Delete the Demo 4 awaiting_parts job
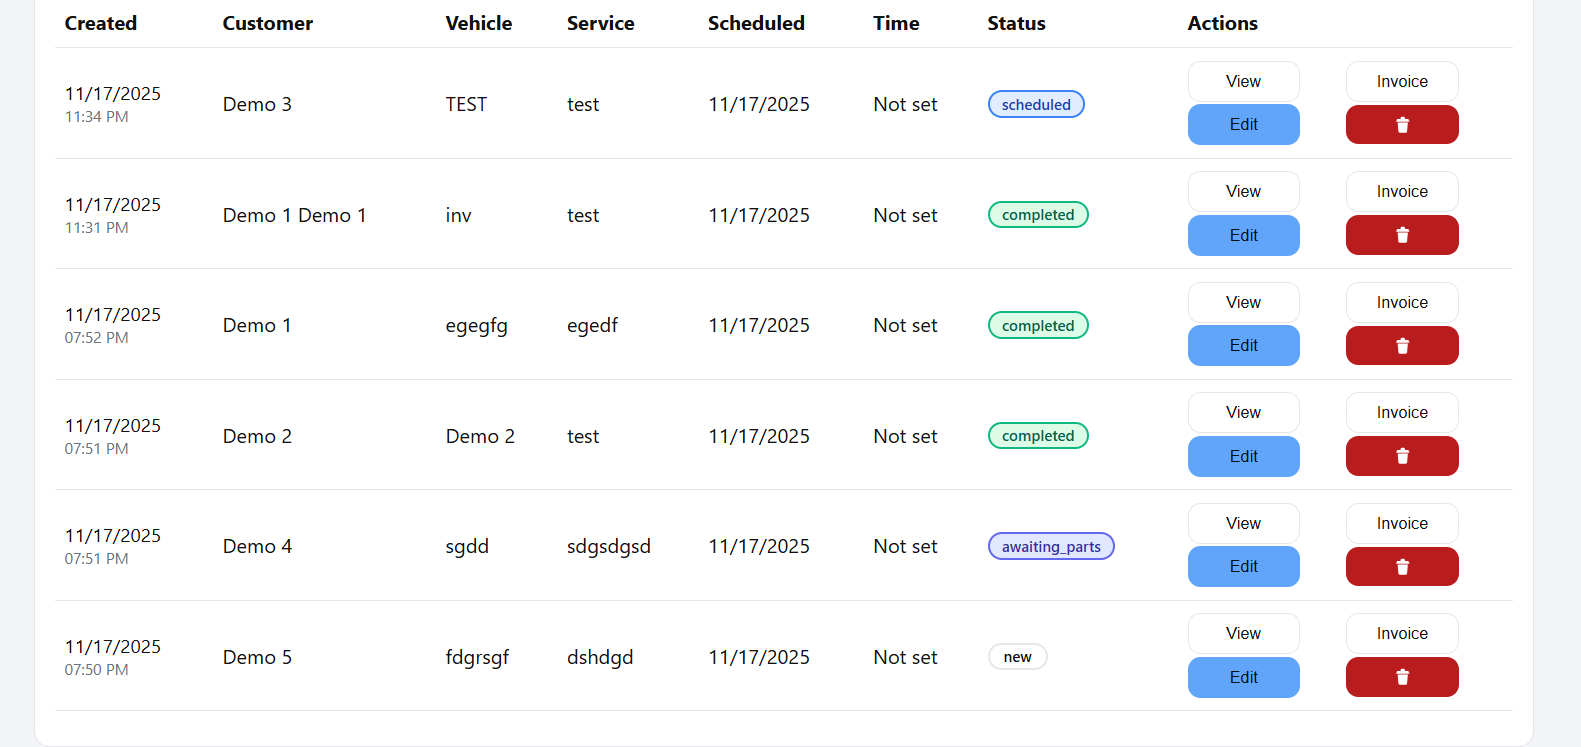The width and height of the screenshot is (1581, 747). pyautogui.click(x=1401, y=567)
